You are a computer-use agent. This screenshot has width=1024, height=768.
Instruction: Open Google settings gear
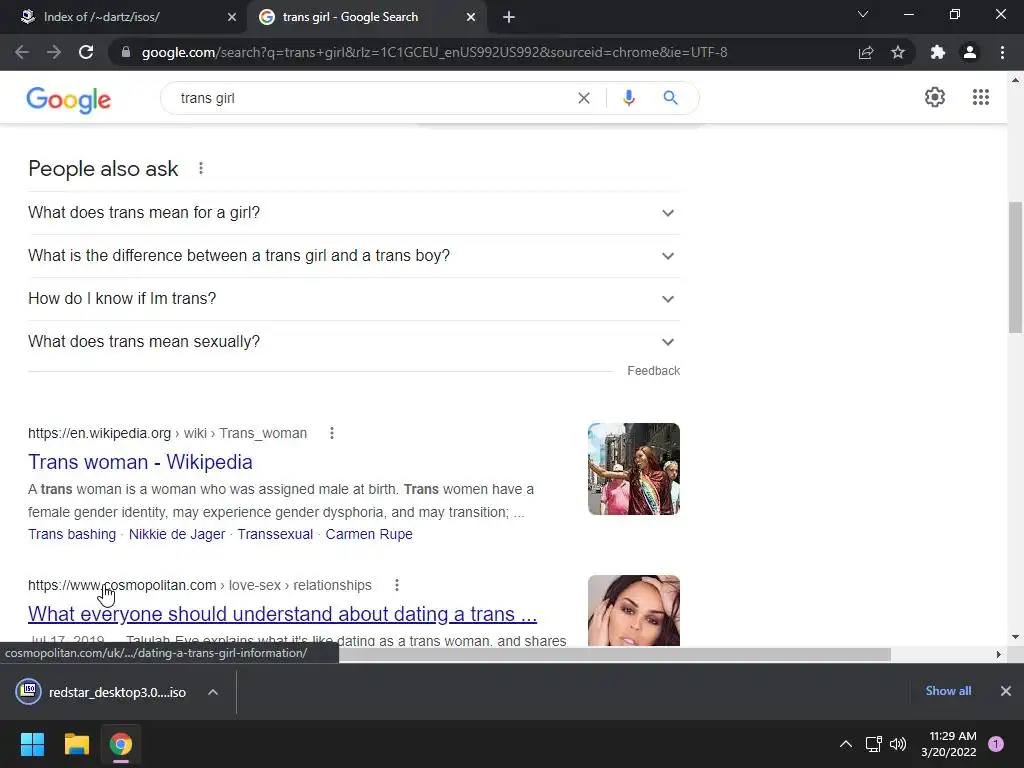click(x=935, y=97)
